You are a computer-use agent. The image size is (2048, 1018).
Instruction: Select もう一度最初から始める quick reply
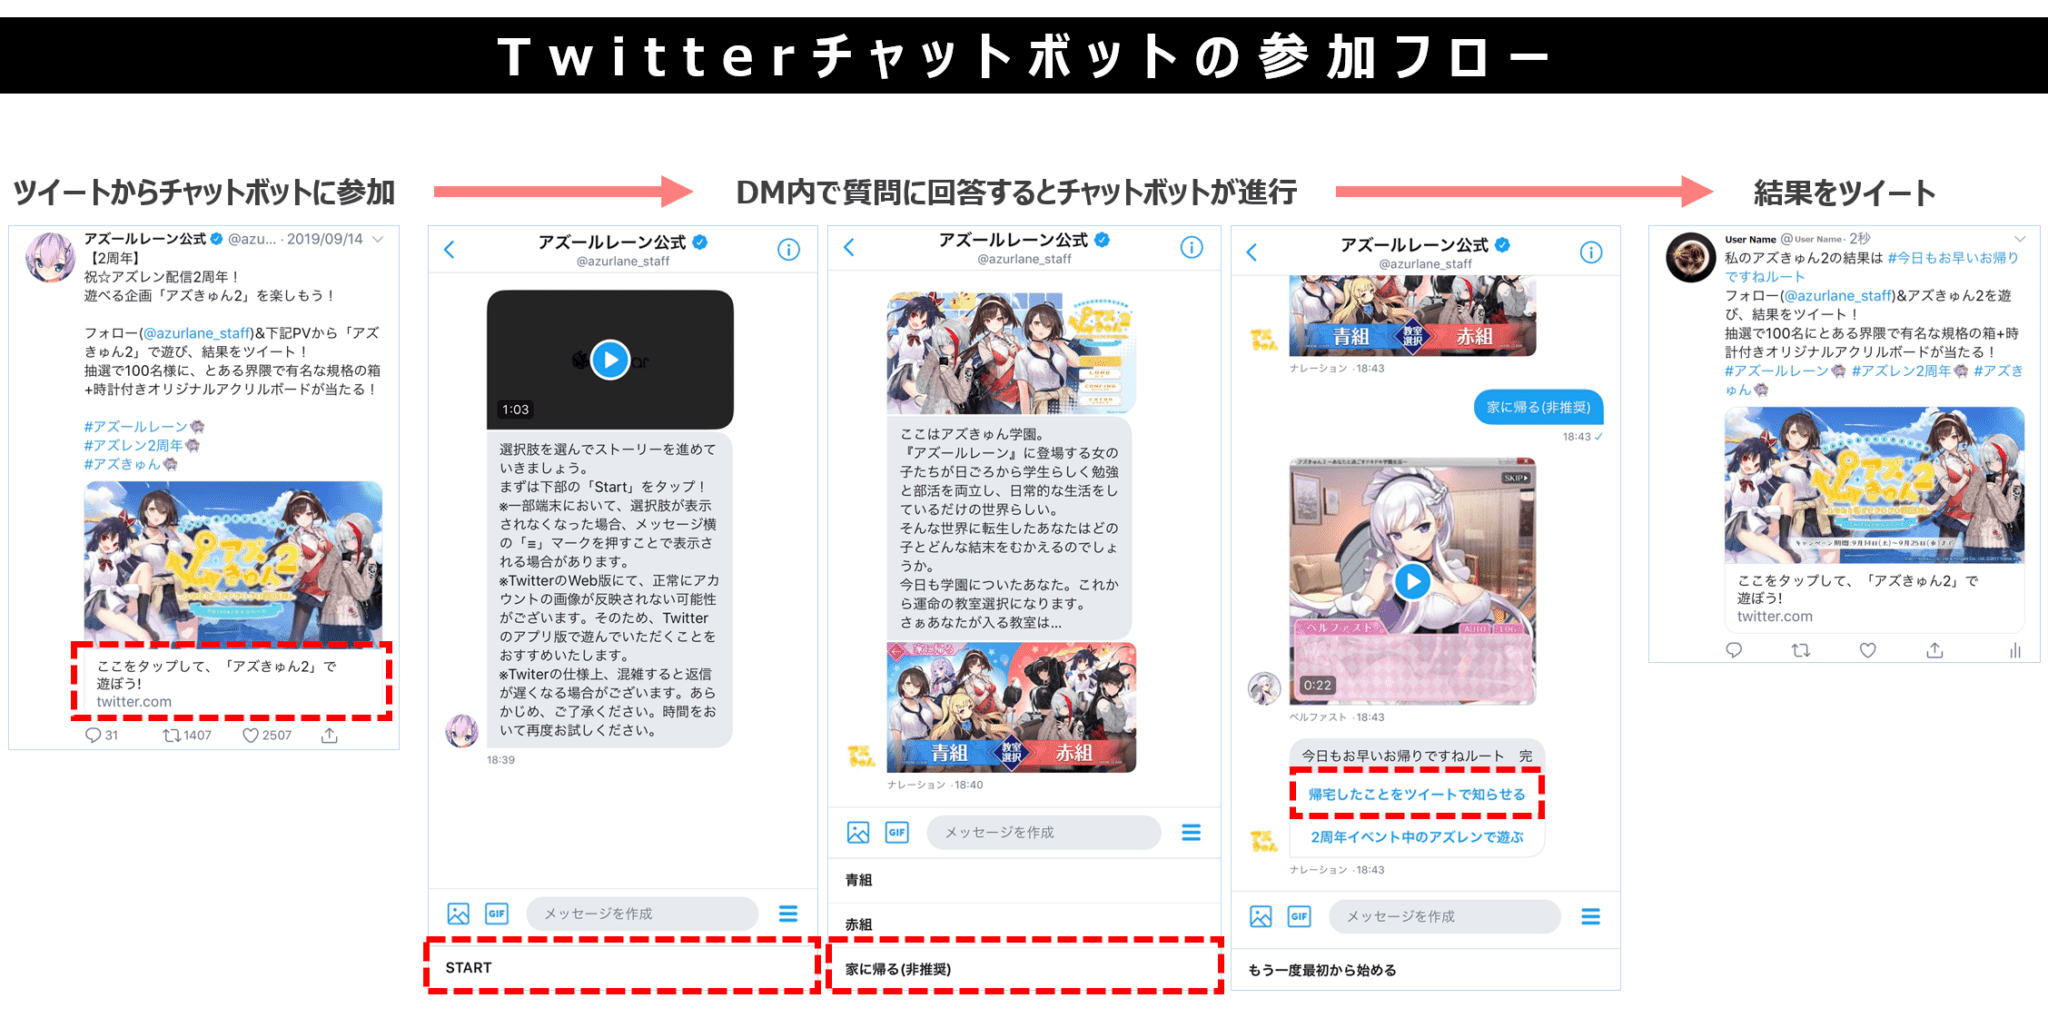[x=1425, y=970]
